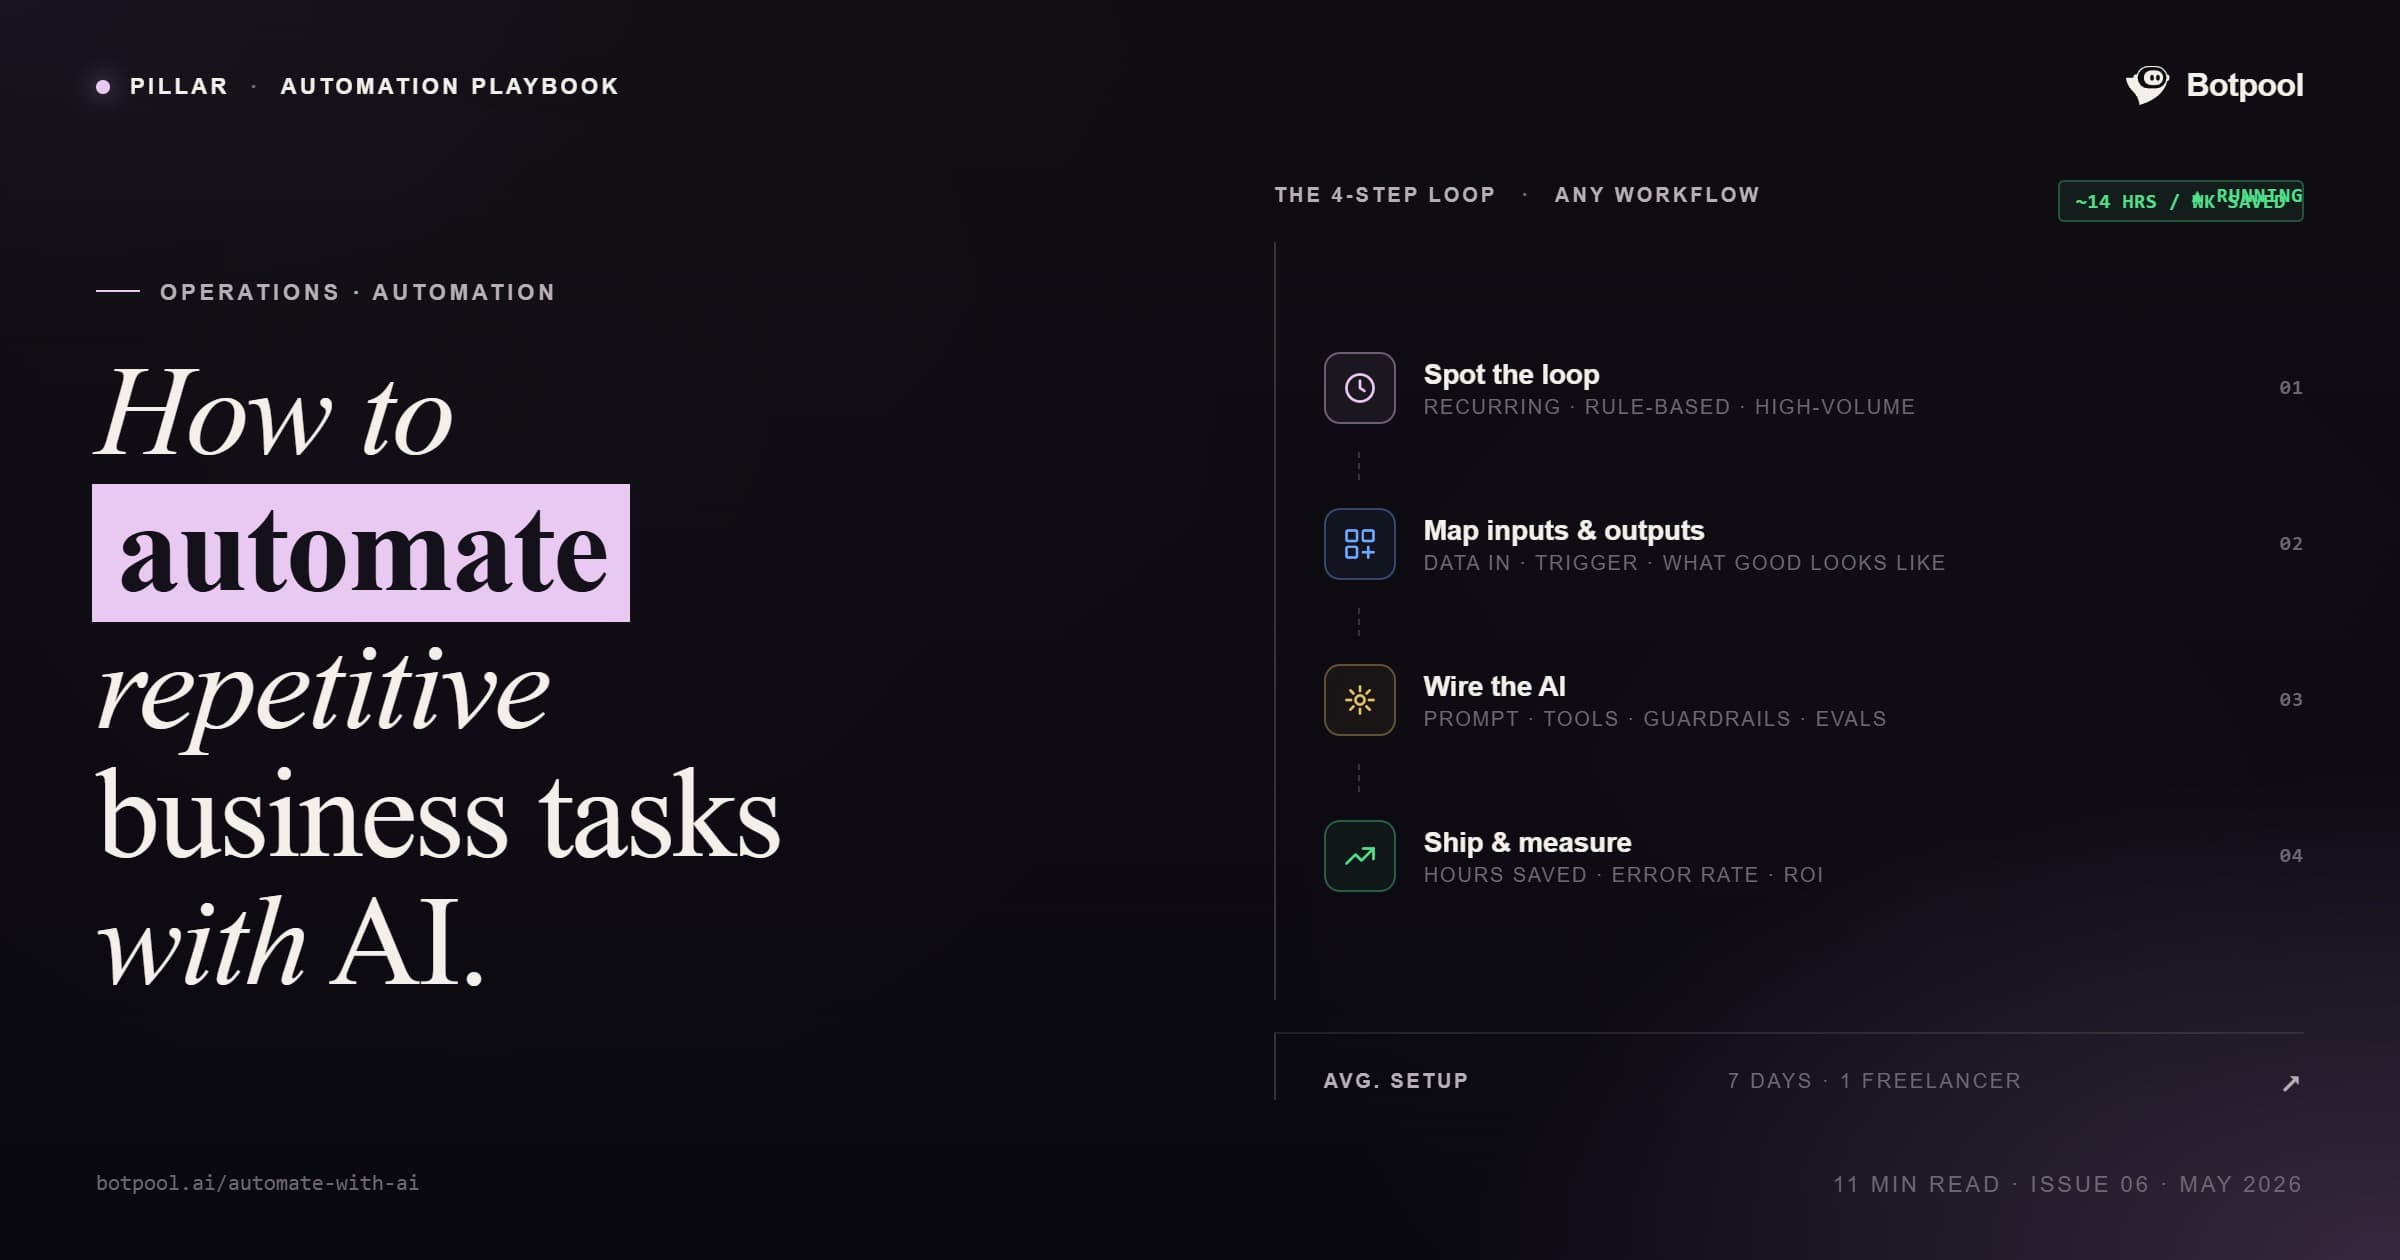The width and height of the screenshot is (2400, 1260).
Task: Select the Spot the loop step title
Action: tap(1511, 374)
